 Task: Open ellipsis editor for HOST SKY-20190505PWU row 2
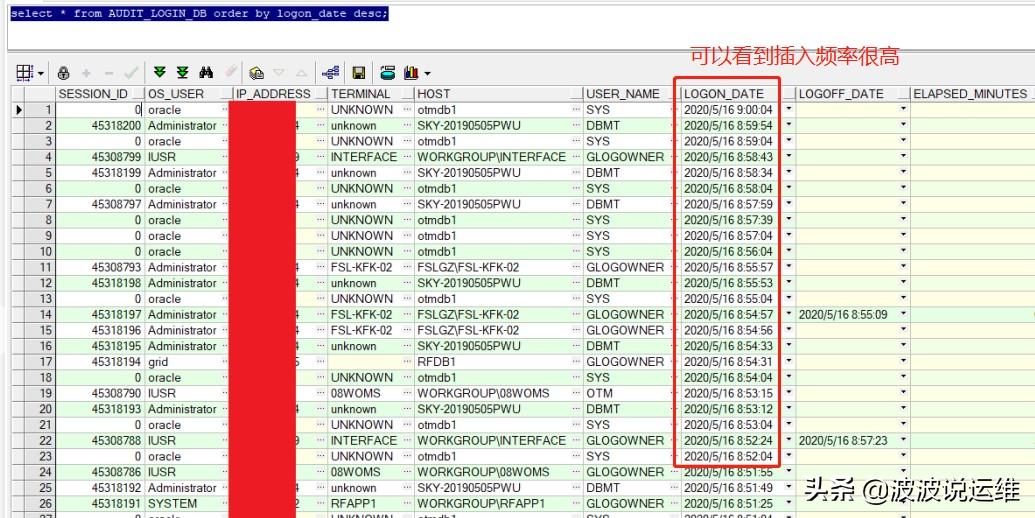click(576, 125)
